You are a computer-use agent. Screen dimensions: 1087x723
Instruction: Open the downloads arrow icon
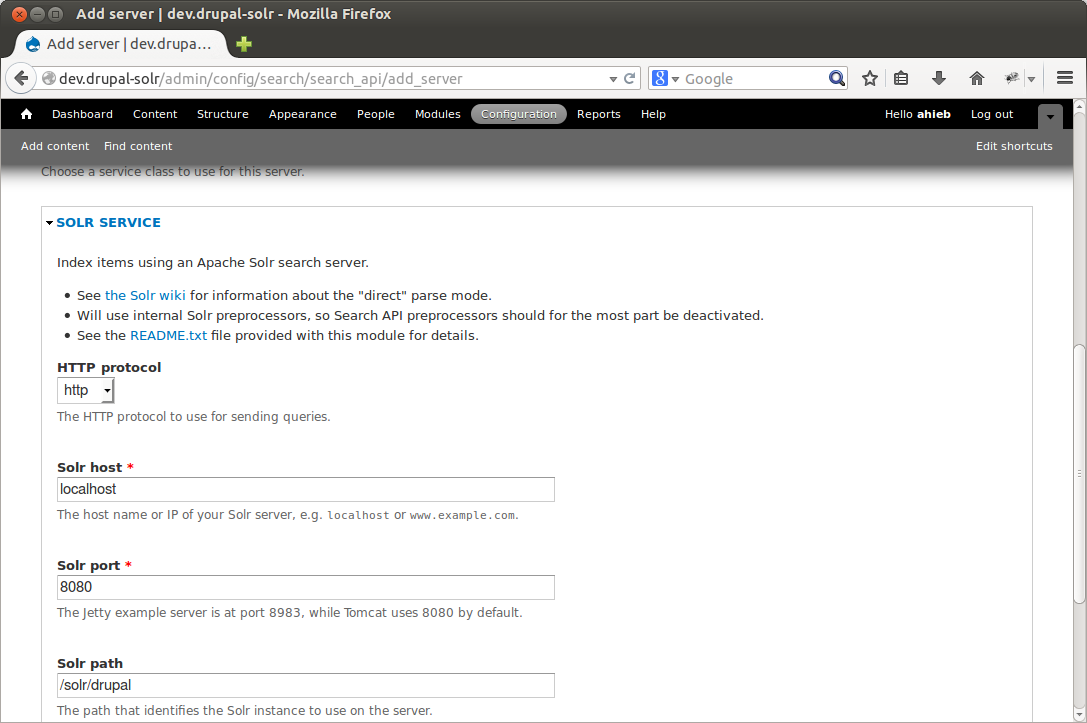pyautogui.click(x=939, y=78)
